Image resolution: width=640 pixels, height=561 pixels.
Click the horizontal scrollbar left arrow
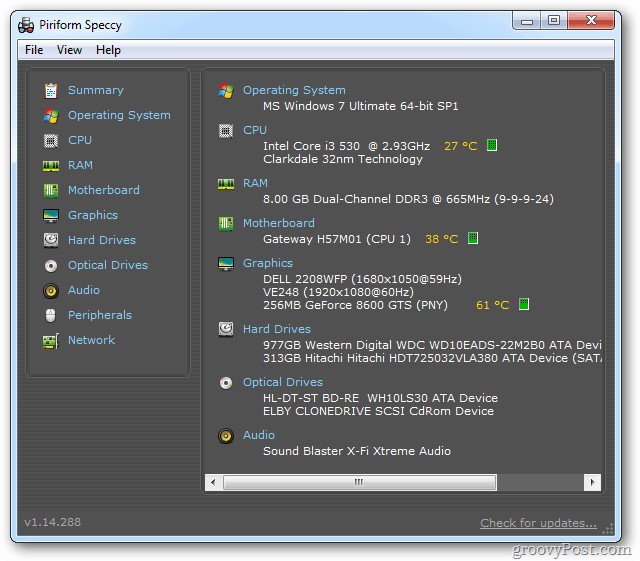[x=213, y=482]
